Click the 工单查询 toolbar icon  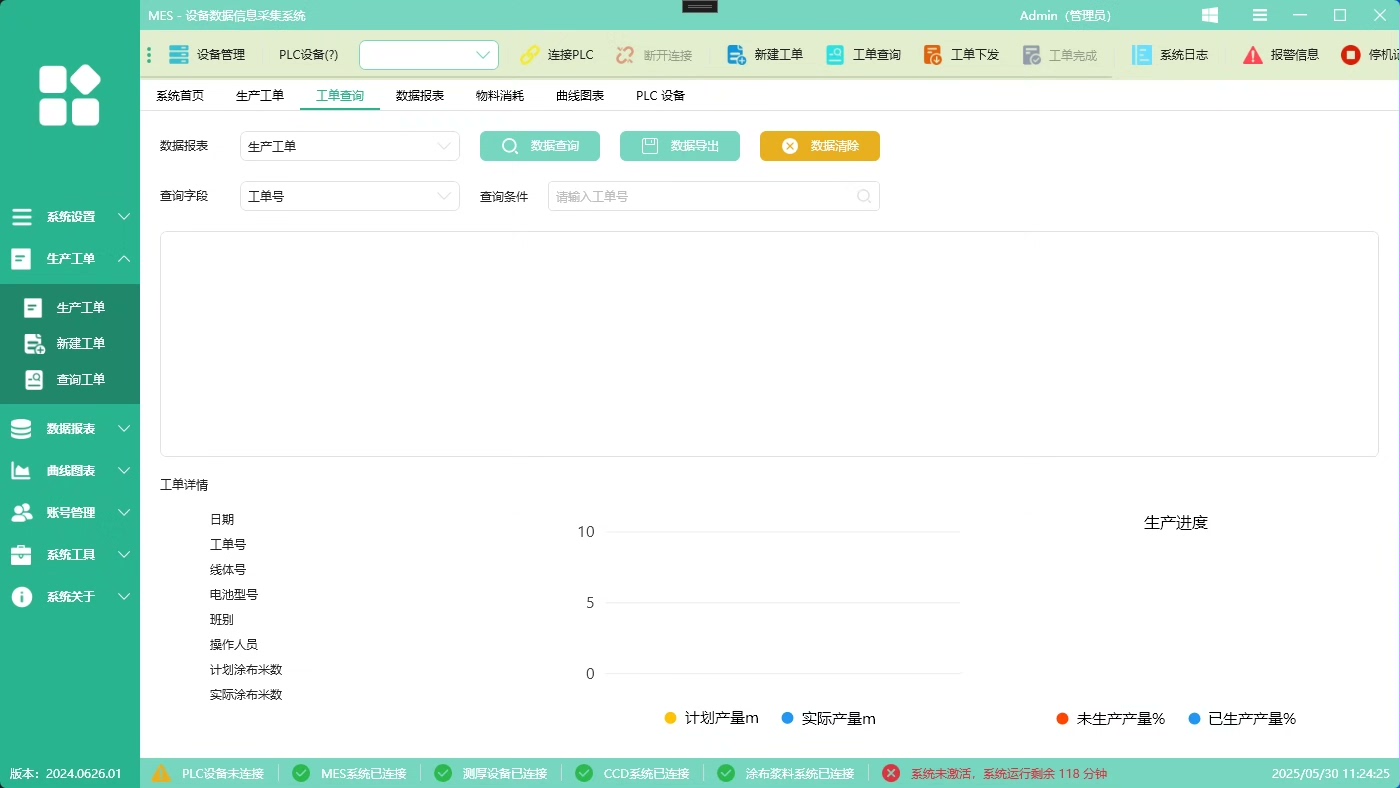click(835, 55)
